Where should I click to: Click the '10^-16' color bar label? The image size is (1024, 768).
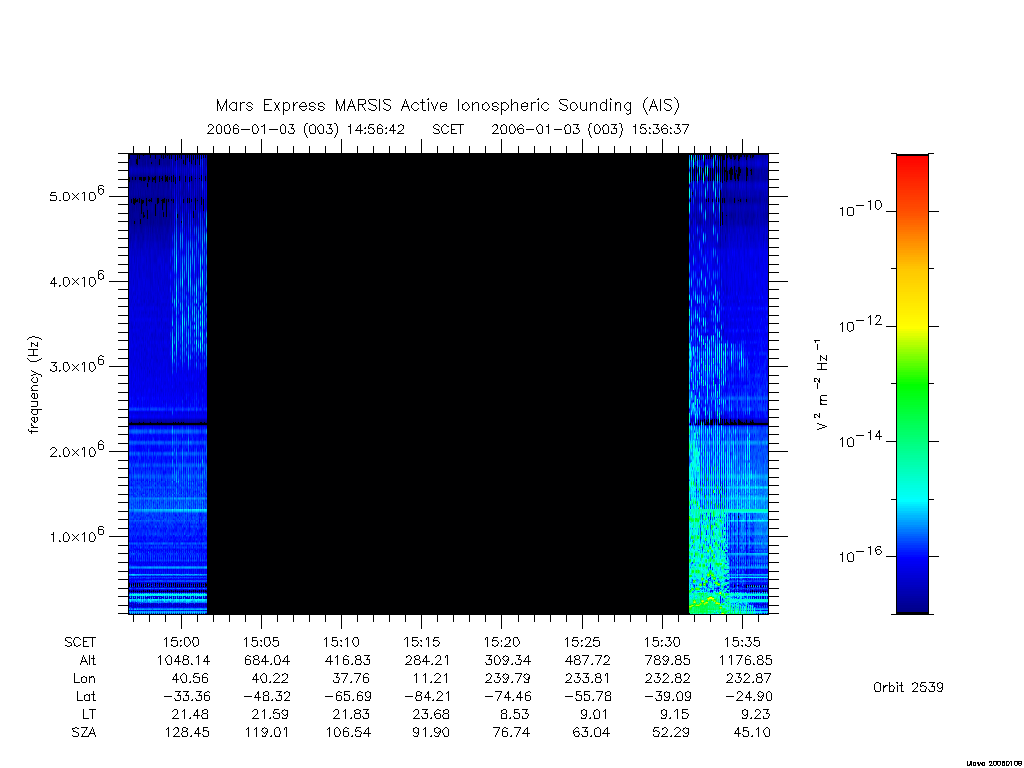click(x=861, y=554)
